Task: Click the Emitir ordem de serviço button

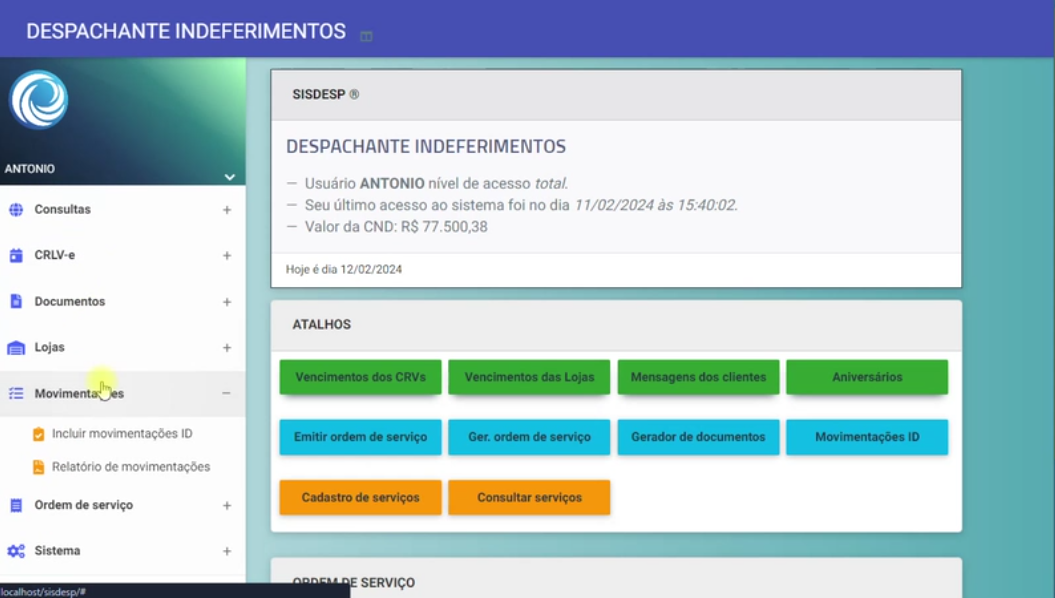Action: pos(360,437)
